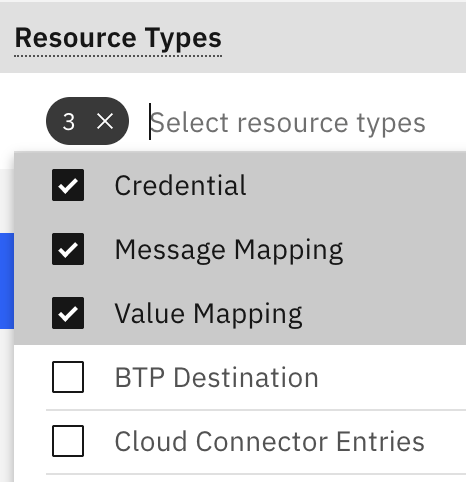Click the selection count badge showing 3
This screenshot has height=482, width=466.
coord(87,121)
